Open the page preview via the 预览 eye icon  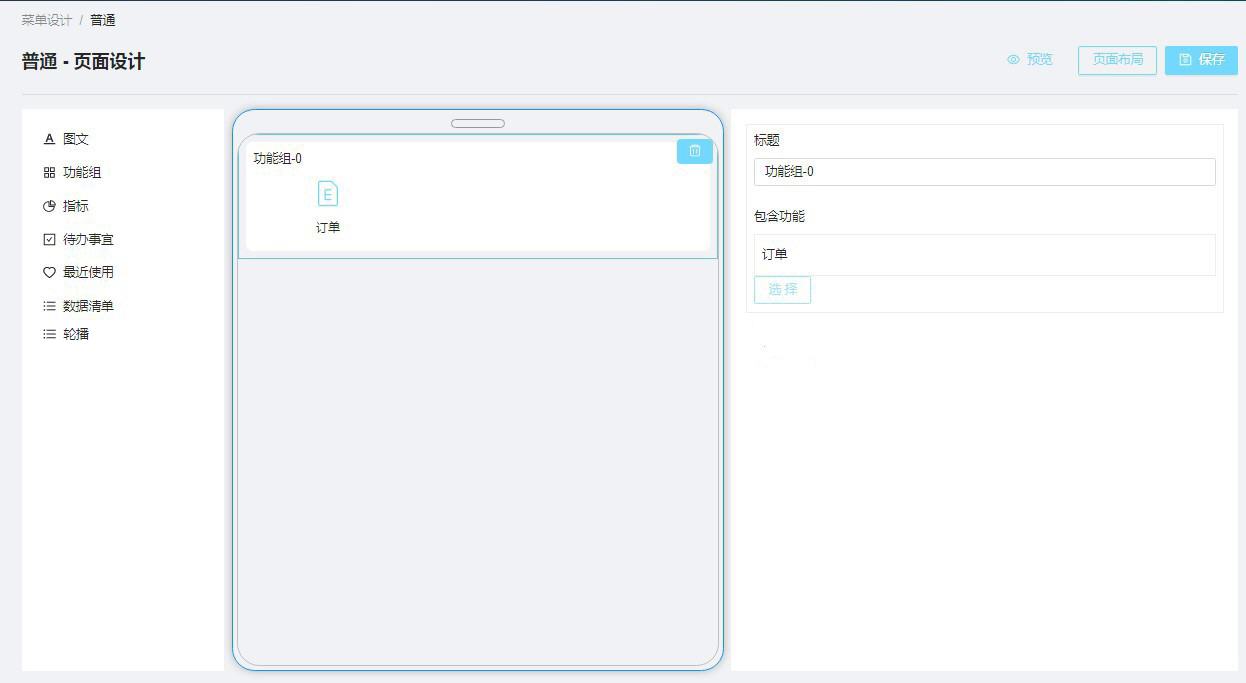pos(1013,60)
